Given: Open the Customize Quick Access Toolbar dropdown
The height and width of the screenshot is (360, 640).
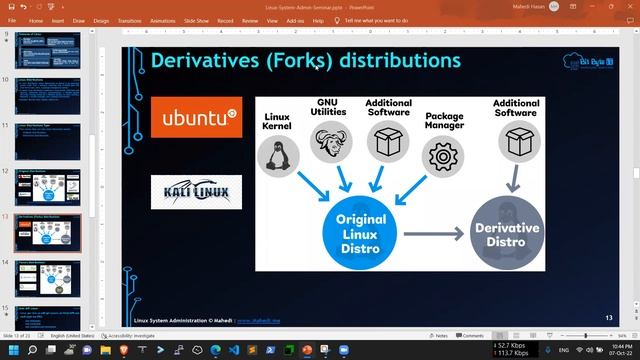Looking at the screenshot, I should point(62,7).
